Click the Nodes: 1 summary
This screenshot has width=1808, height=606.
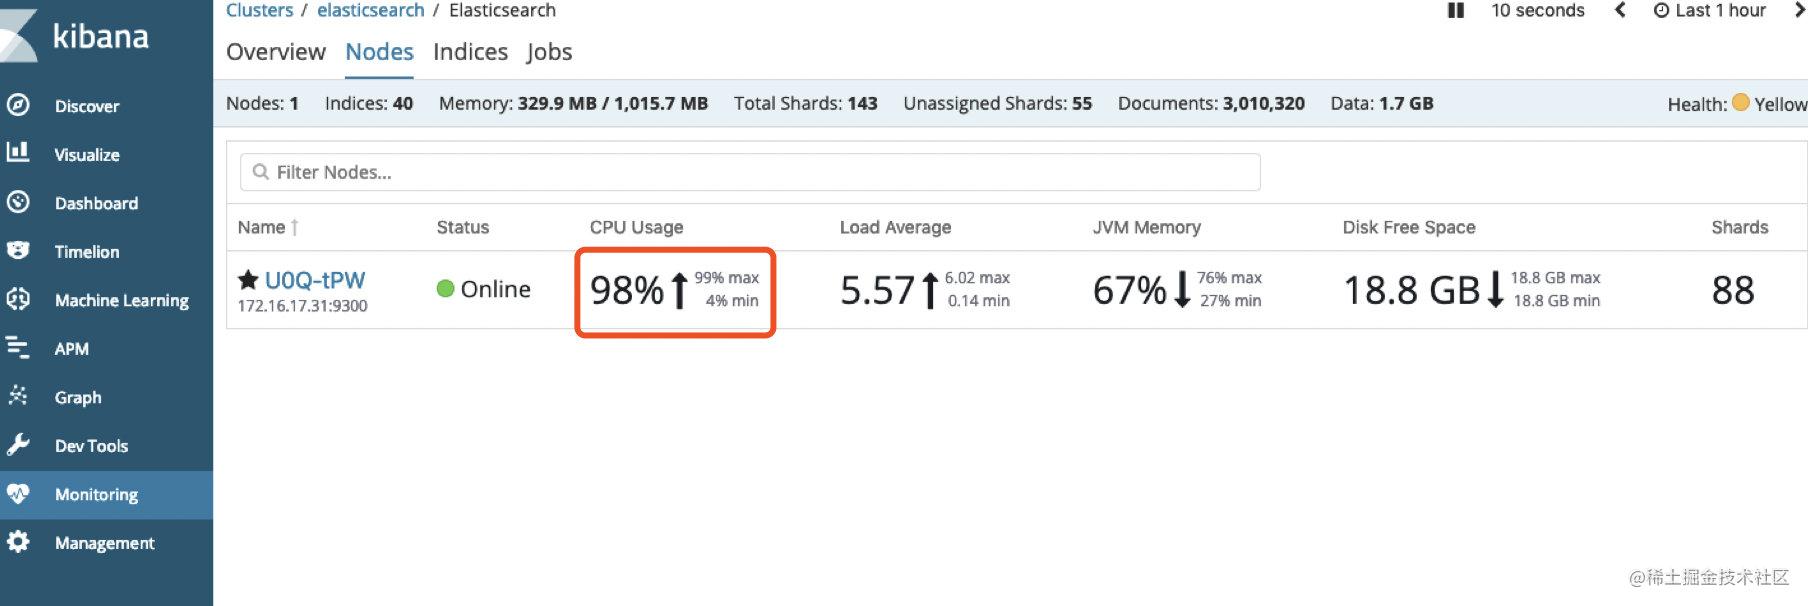(262, 104)
